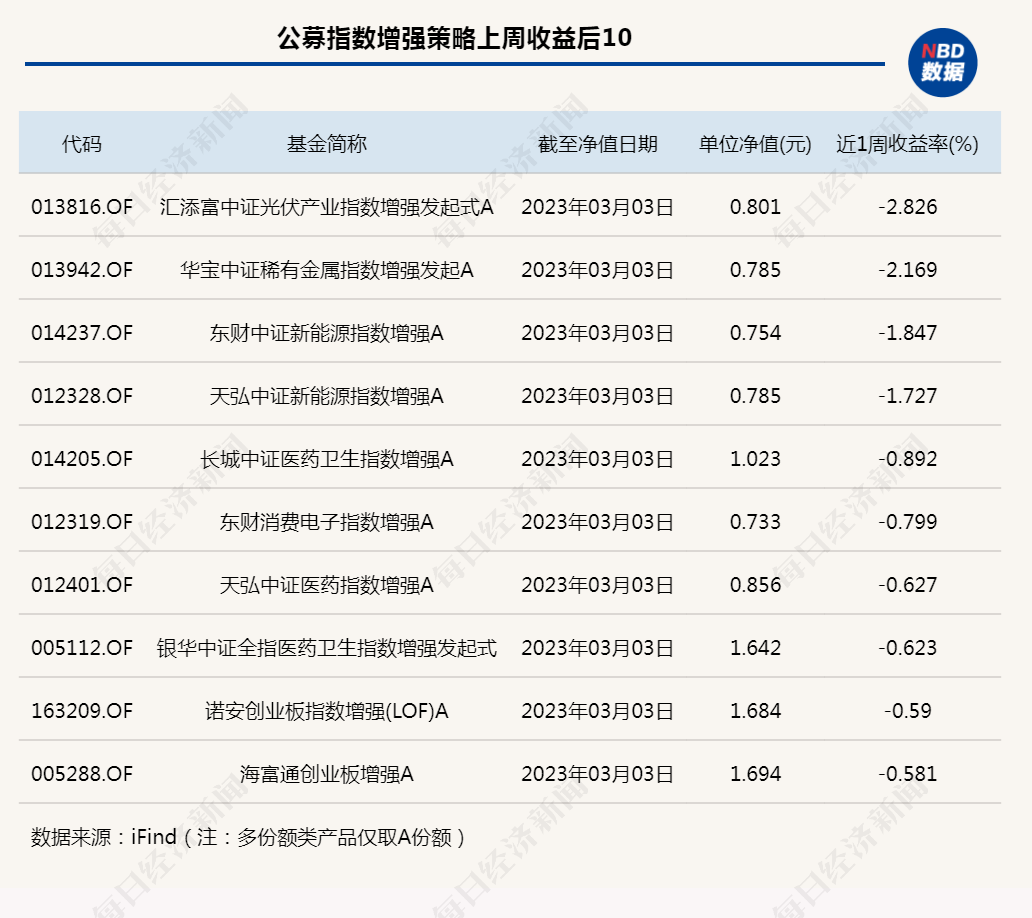Click fund name 诺安创业板指数增强(LOF)A

pyautogui.click(x=326, y=711)
